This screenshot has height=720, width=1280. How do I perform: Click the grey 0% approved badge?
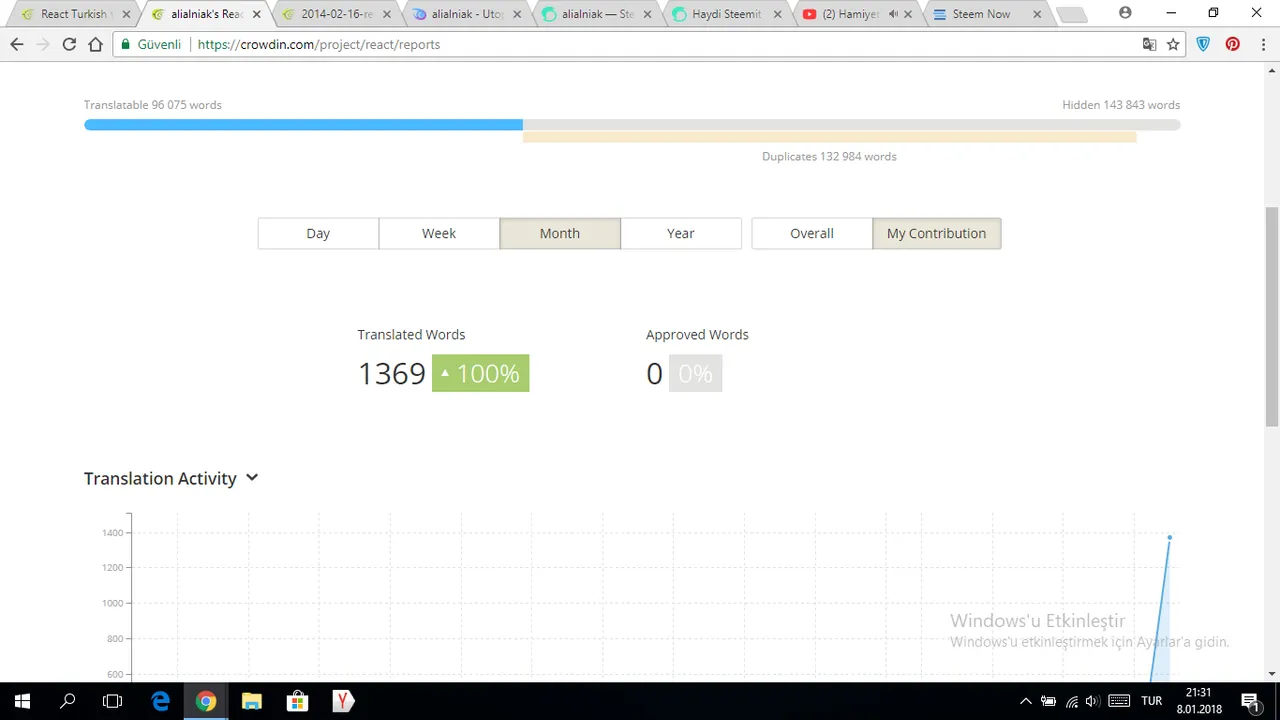695,373
